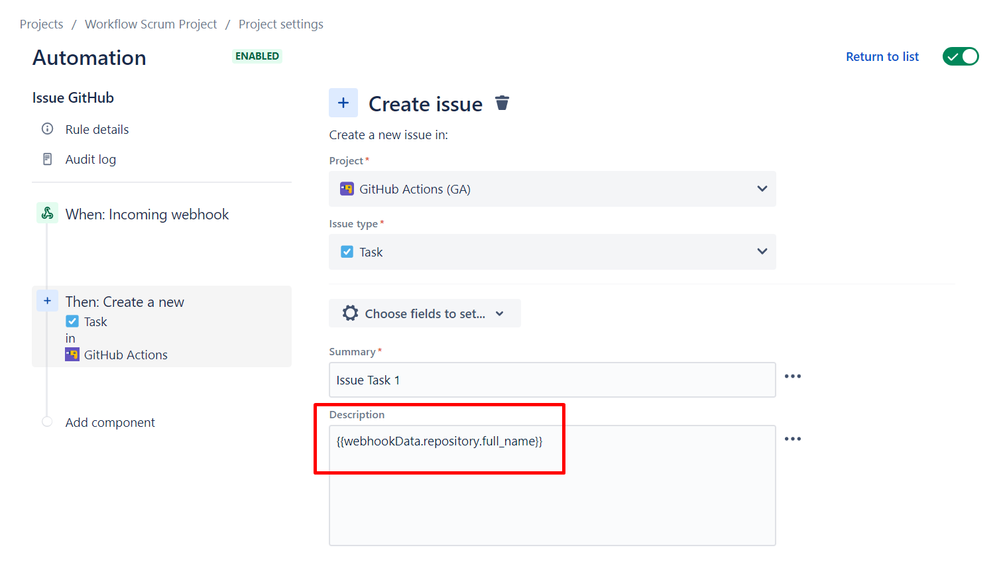The image size is (999, 568).
Task: Click Return to list link
Action: point(882,57)
